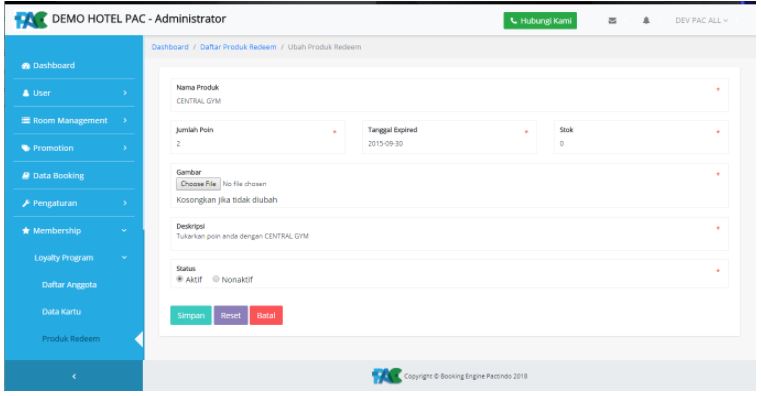This screenshot has height=396, width=761.
Task: Collapse the Loyalty Program submenu chevron
Action: click(x=124, y=258)
